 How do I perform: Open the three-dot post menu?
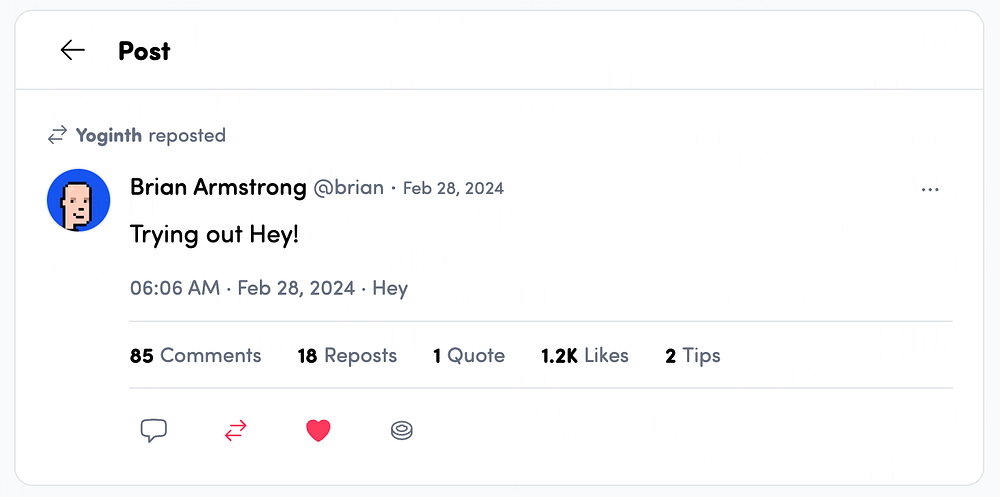point(930,189)
